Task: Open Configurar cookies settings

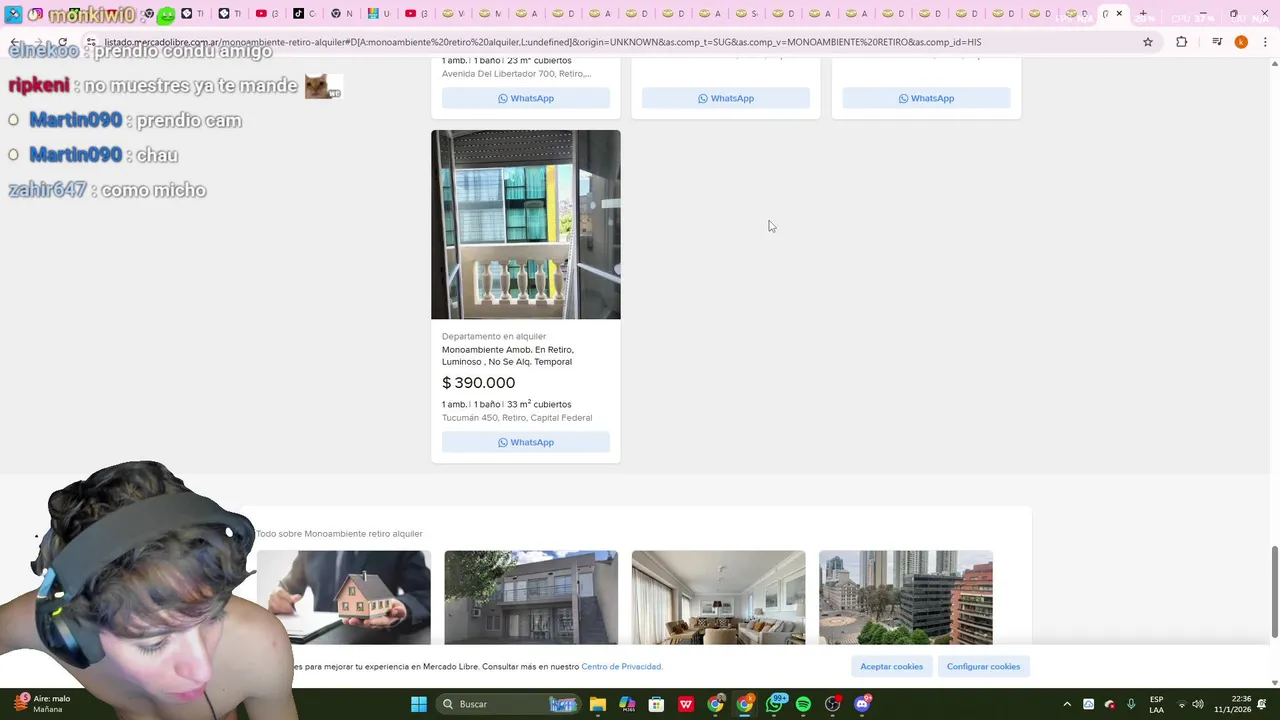Action: click(x=983, y=666)
